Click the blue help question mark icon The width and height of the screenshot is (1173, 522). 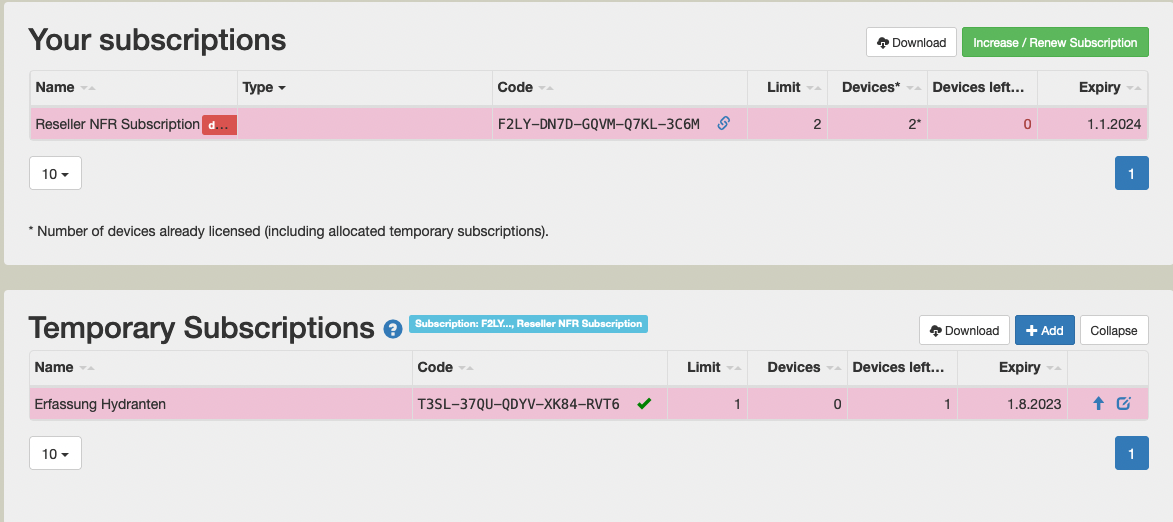point(393,328)
